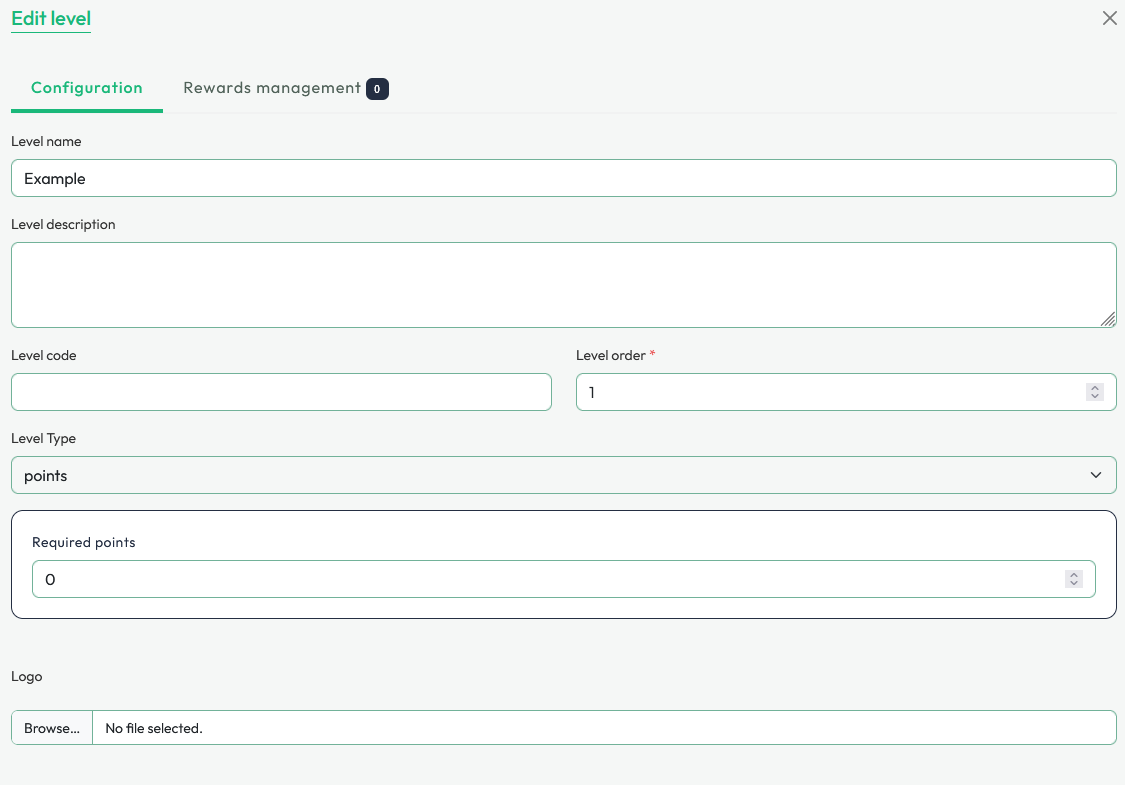The width and height of the screenshot is (1125, 785).
Task: Click the "No file selected." file area
Action: [x=600, y=728]
